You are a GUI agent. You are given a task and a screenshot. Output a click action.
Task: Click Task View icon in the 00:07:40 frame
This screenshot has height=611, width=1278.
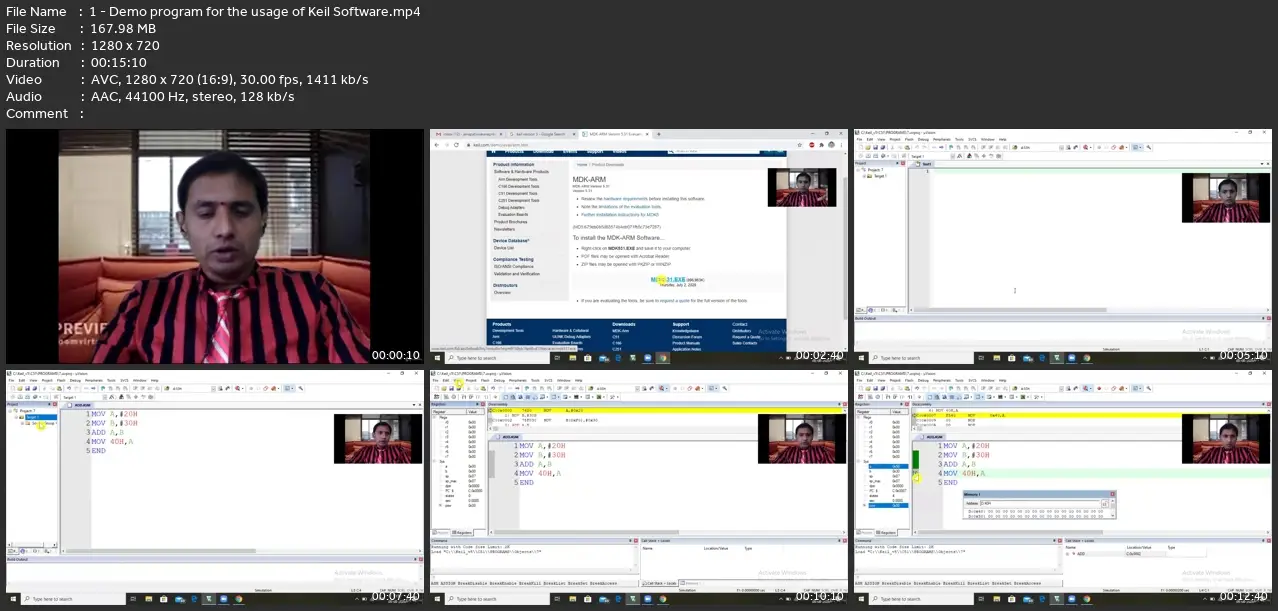[133, 599]
